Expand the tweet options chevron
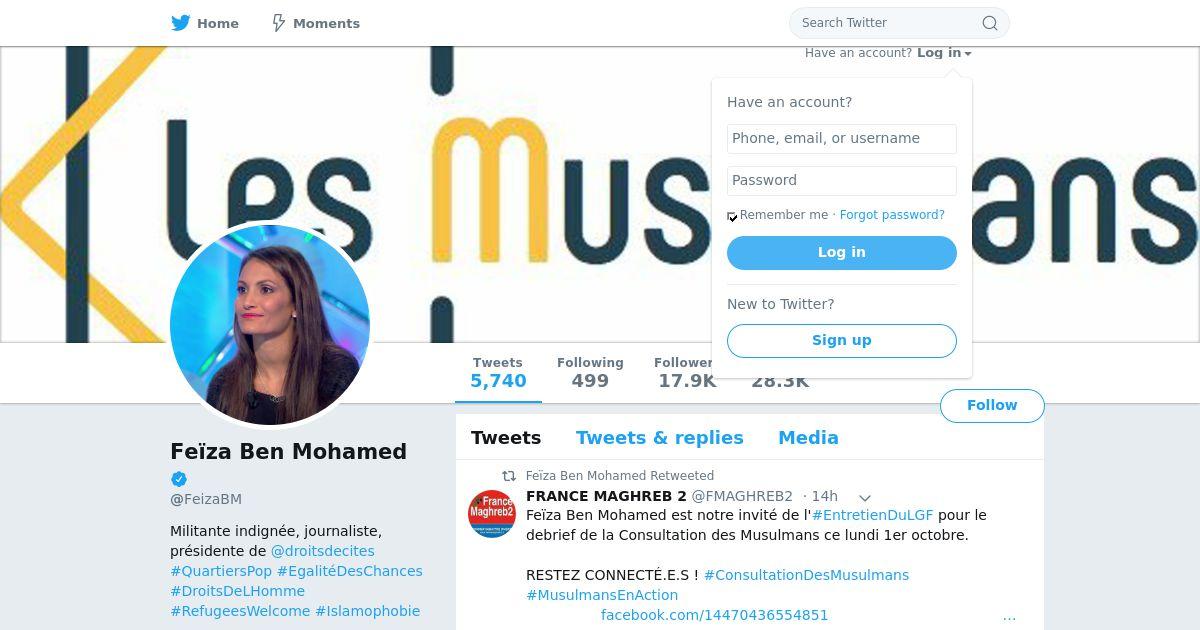The width and height of the screenshot is (1200, 630). (865, 497)
